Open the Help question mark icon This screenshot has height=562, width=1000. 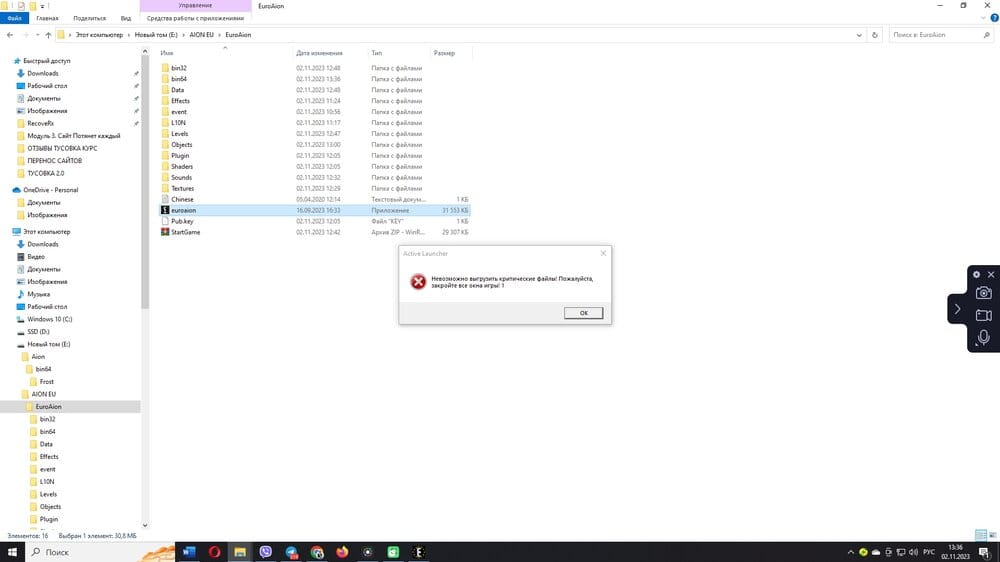992,18
